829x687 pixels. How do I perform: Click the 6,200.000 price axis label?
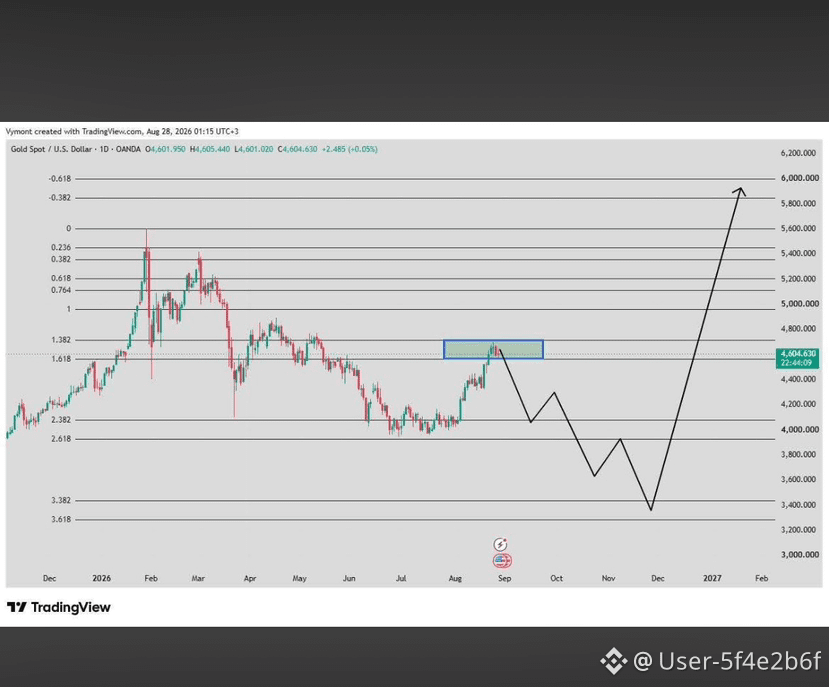[x=798, y=153]
